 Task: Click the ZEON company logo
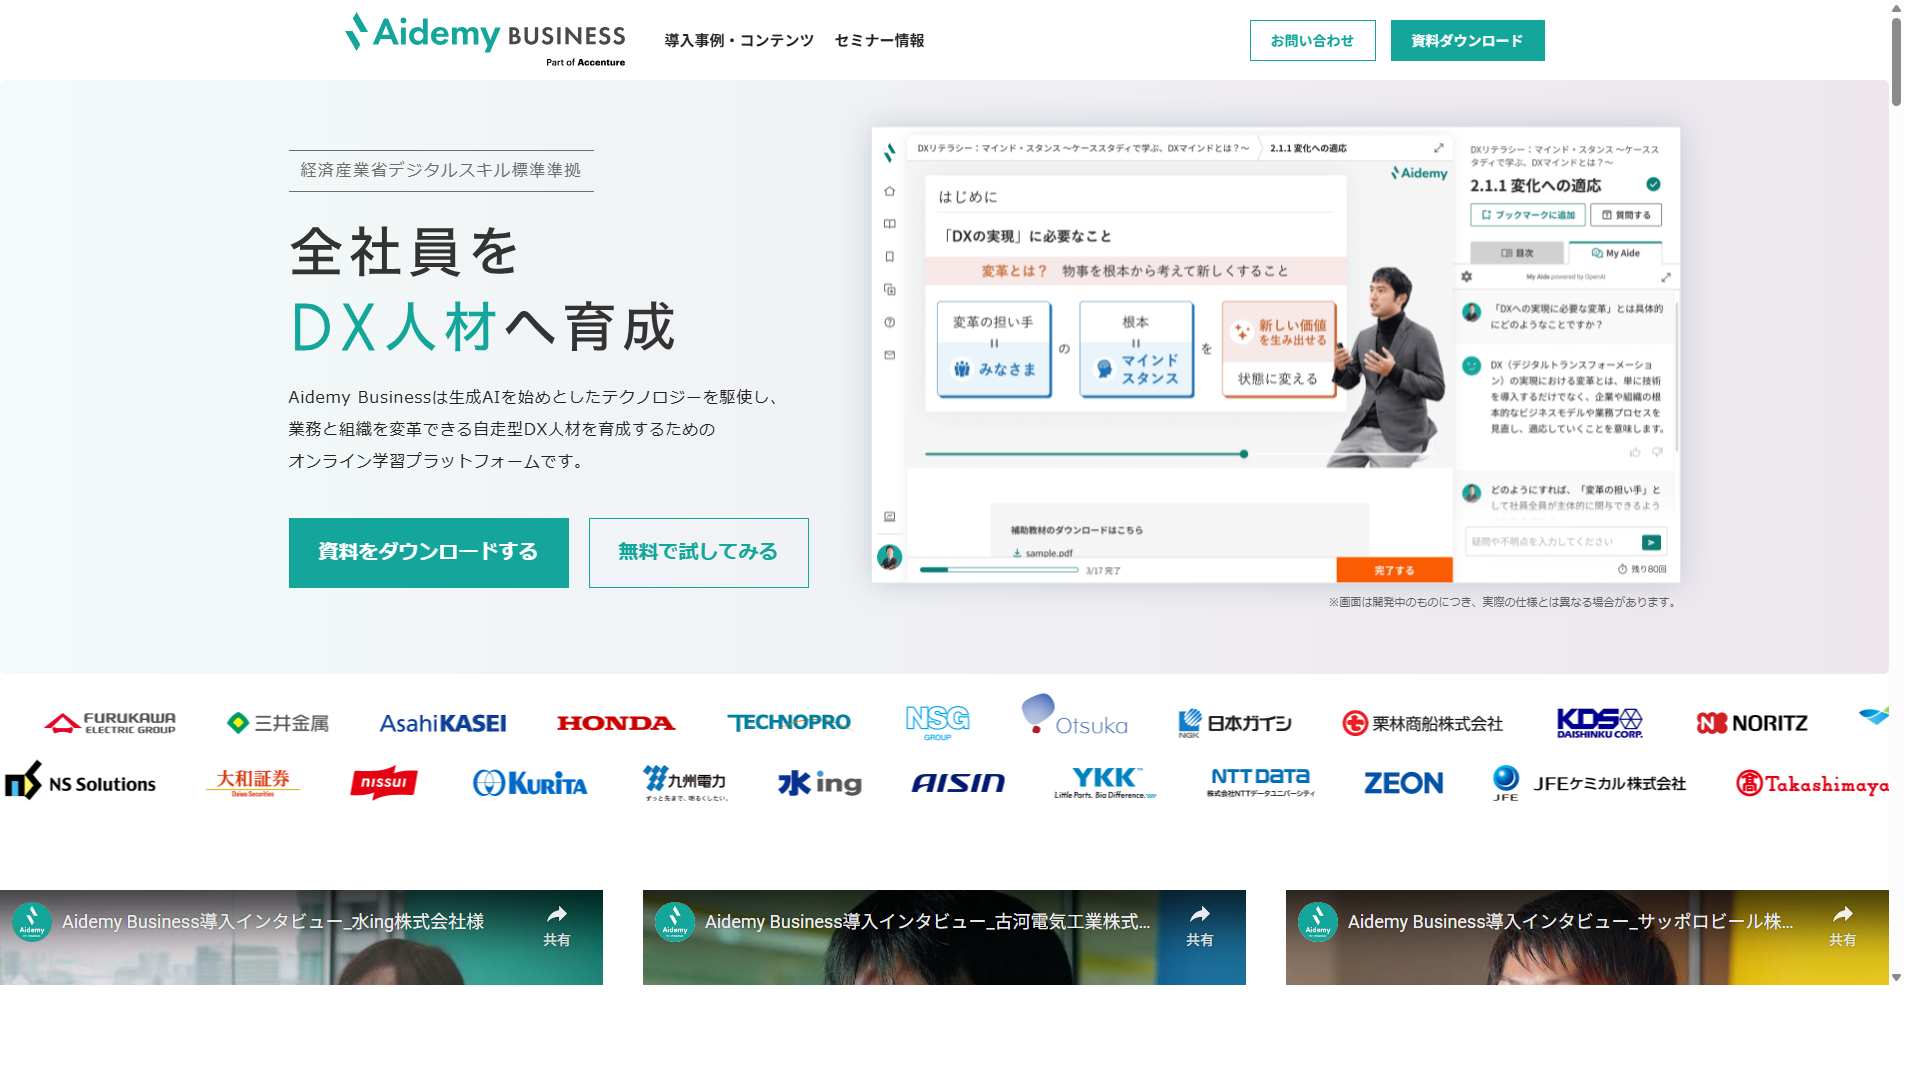tap(1403, 783)
